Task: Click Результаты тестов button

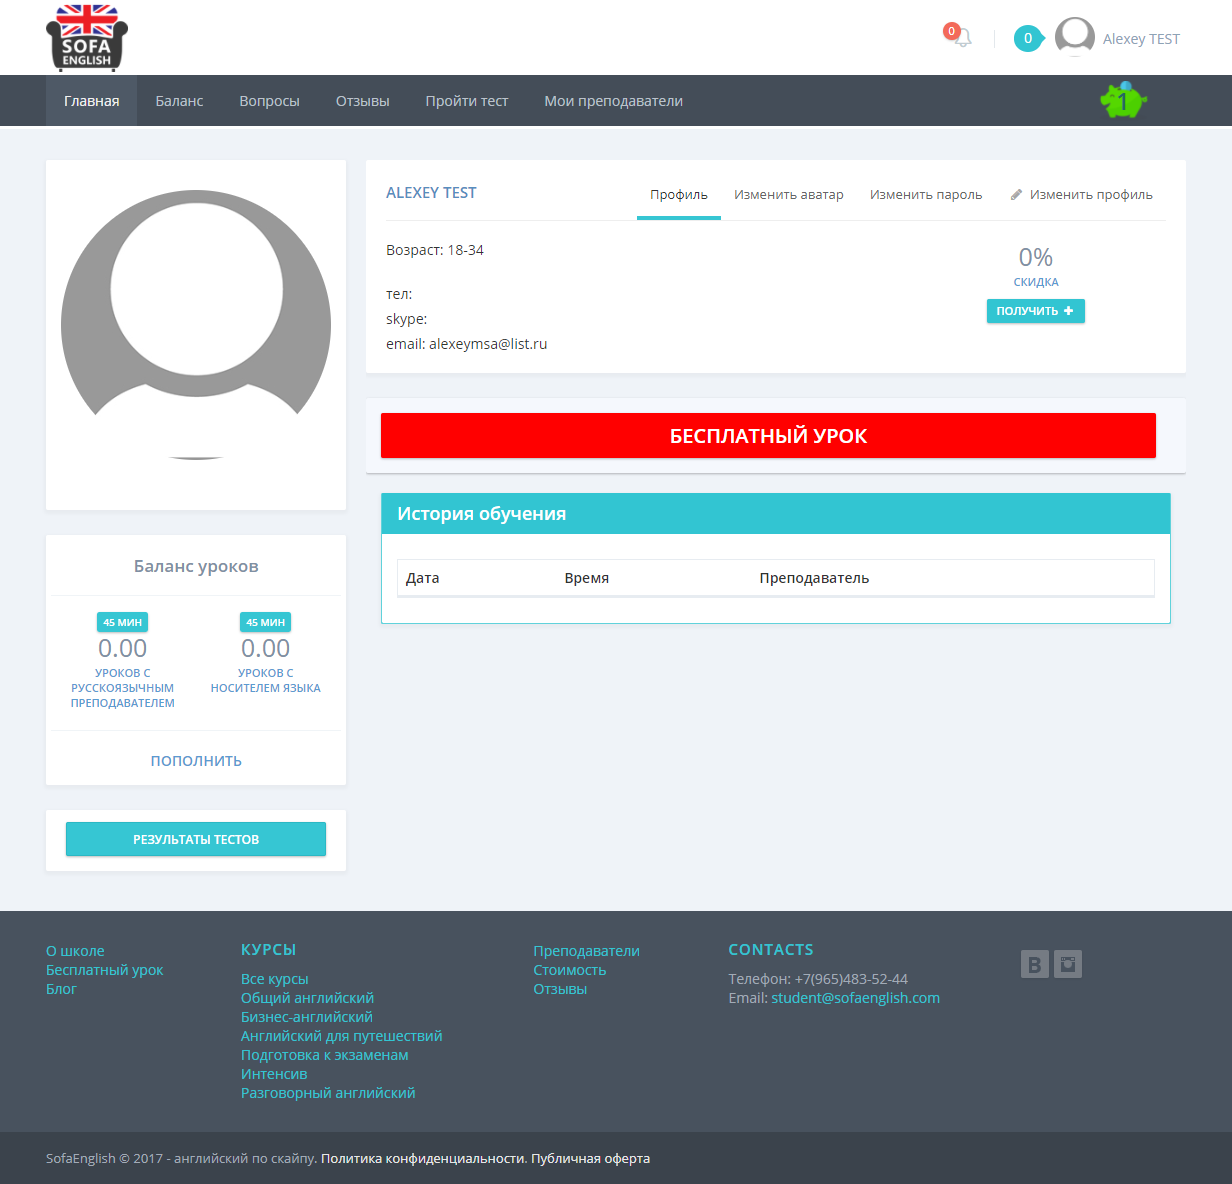Action: click(x=196, y=839)
